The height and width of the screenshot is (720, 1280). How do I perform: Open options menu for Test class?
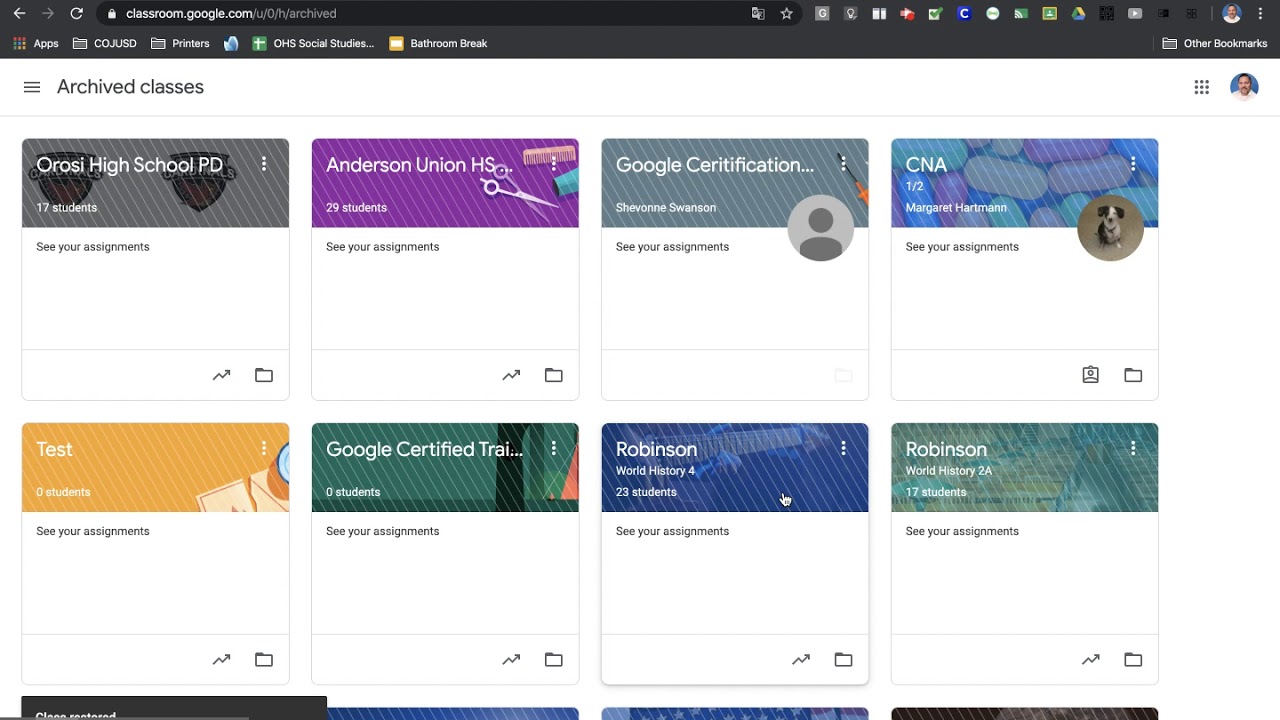point(264,449)
